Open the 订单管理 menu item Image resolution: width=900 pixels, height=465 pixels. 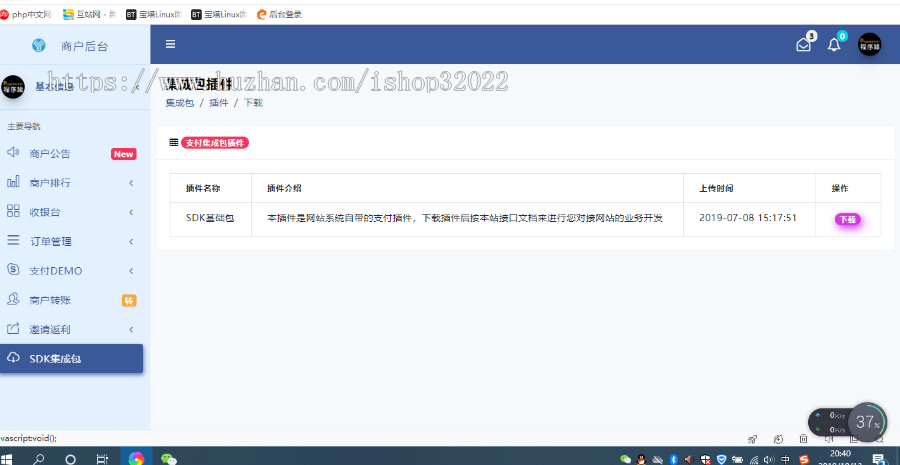click(x=72, y=242)
